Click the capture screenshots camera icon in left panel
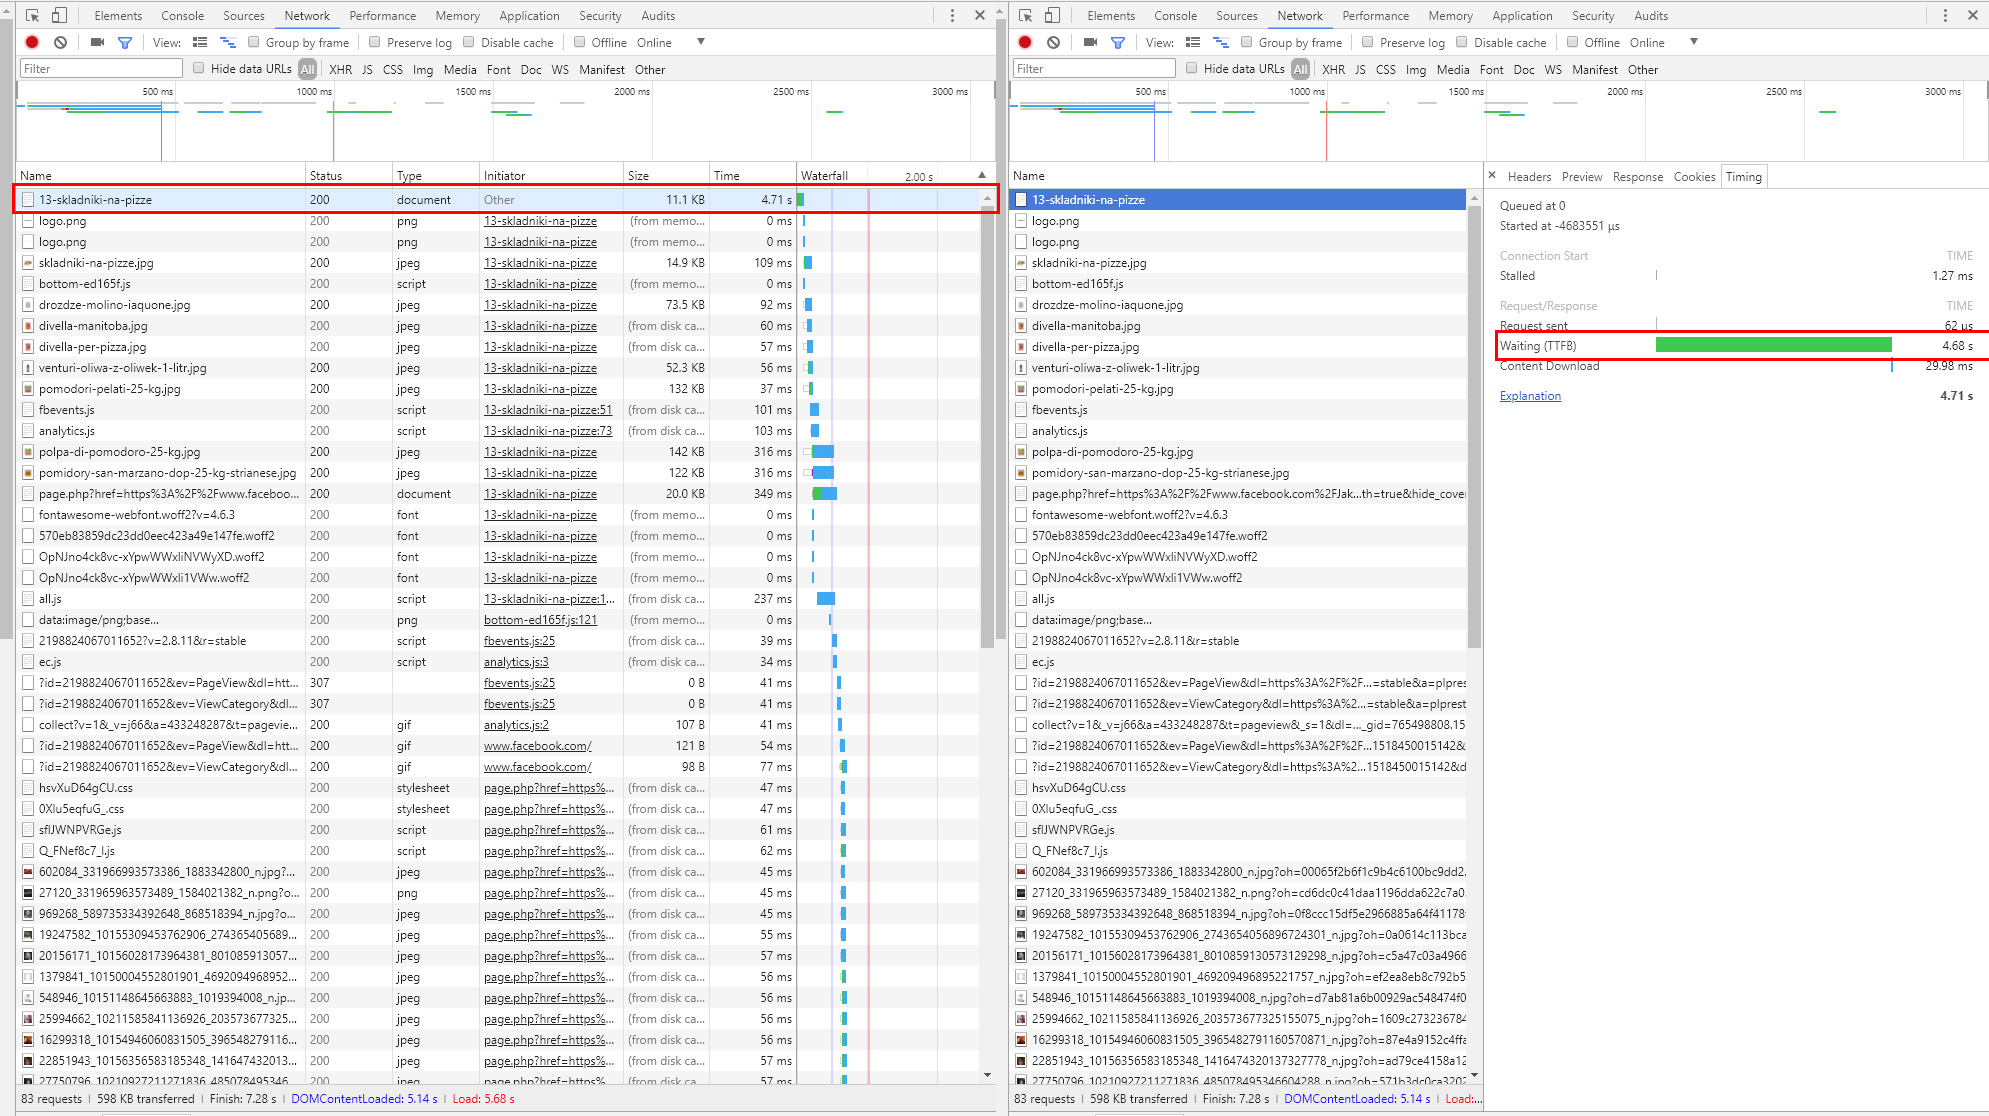Viewport: 1989px width, 1116px height. click(x=97, y=42)
